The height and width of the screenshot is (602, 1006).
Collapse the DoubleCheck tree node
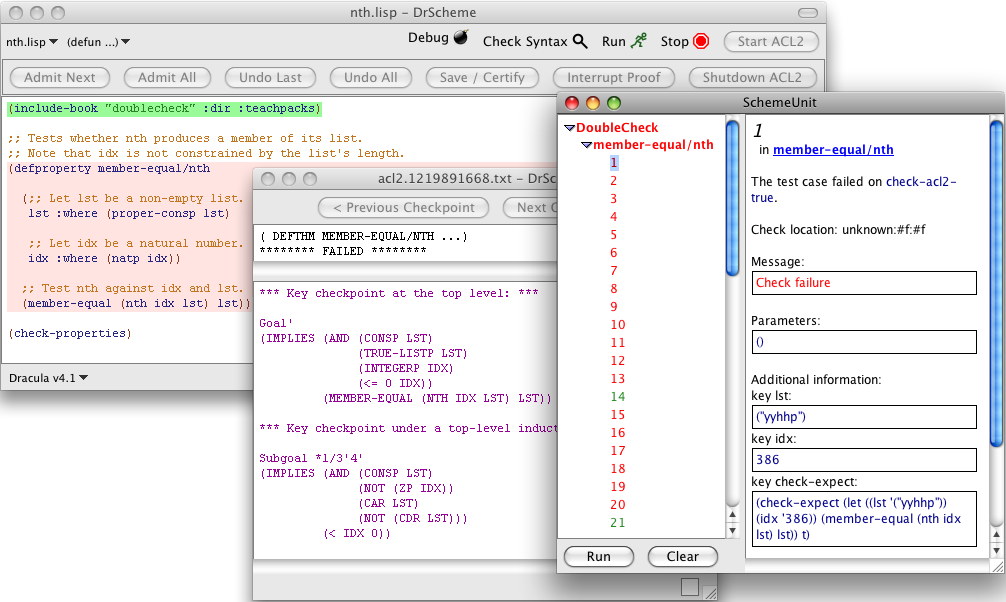coord(569,128)
